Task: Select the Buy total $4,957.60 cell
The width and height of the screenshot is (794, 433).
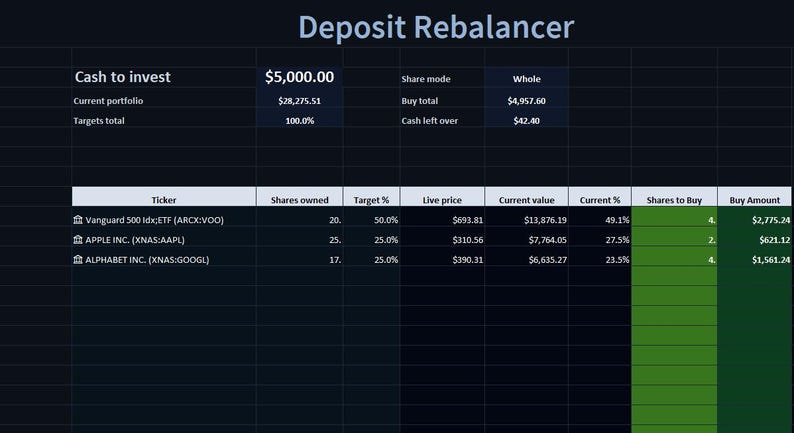Action: click(527, 101)
